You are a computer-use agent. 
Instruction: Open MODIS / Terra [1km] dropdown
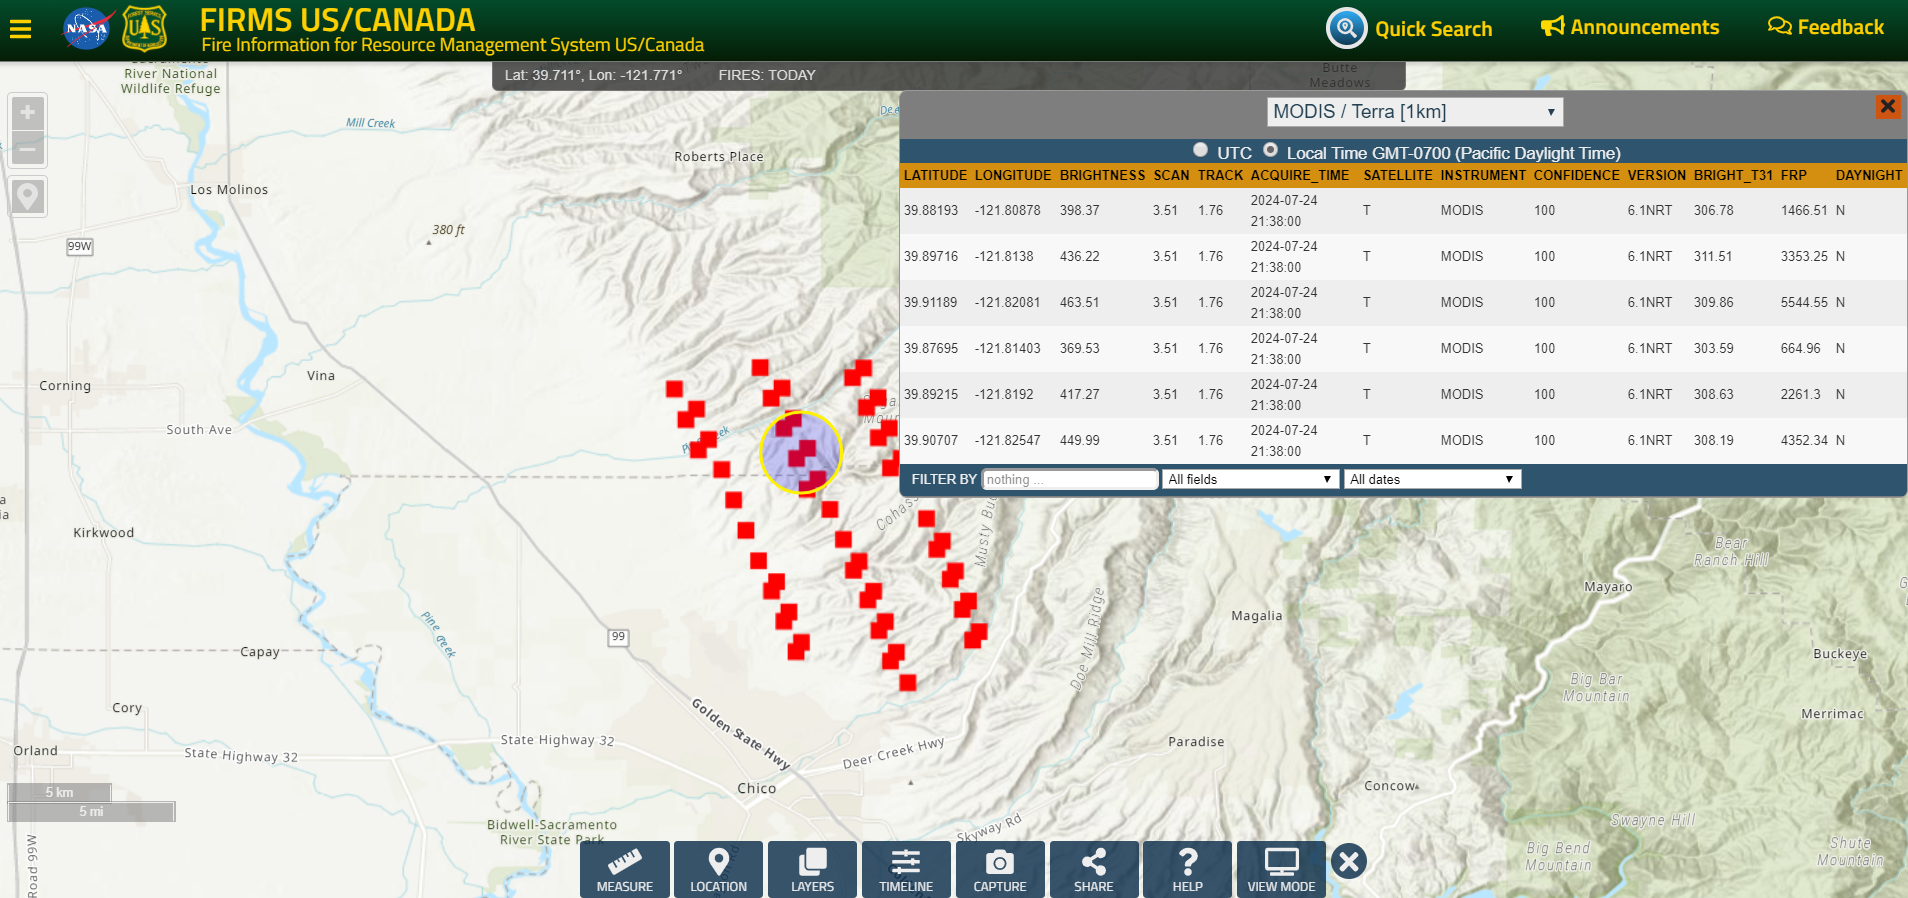[x=1415, y=112]
